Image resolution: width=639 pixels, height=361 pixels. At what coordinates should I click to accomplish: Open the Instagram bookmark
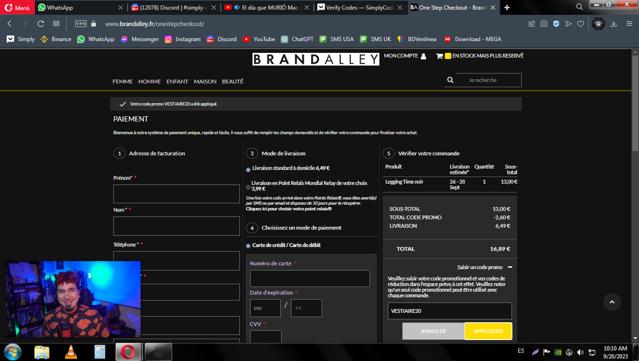point(183,39)
